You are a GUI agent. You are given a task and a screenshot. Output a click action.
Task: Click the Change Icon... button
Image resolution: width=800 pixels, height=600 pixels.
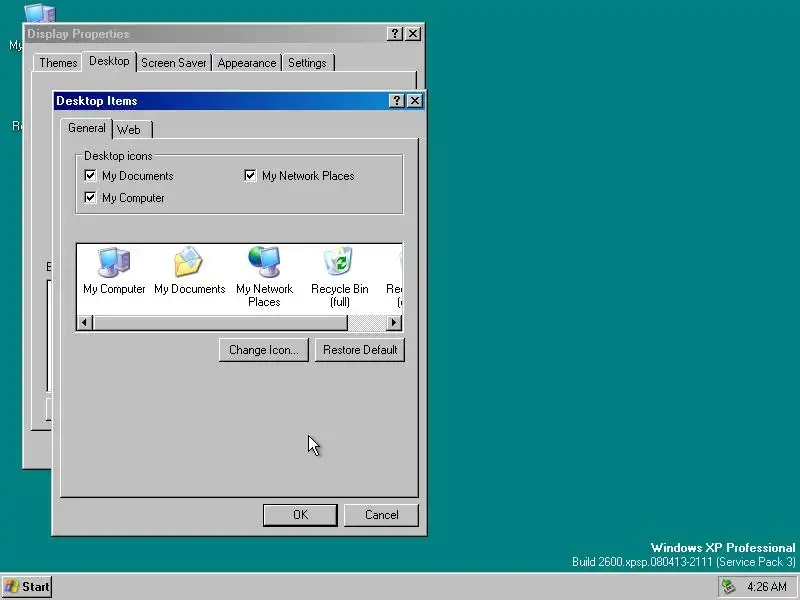(264, 350)
